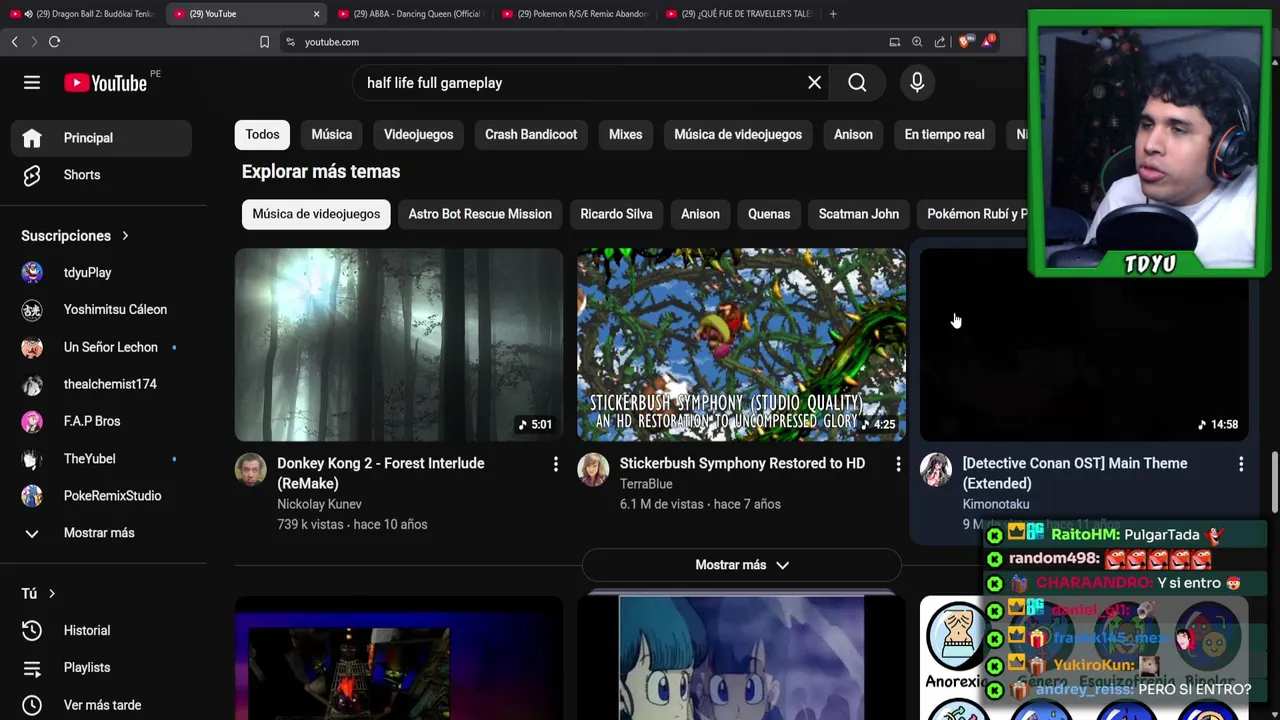Open the YouTube hamburger guide menu
The height and width of the screenshot is (720, 1280).
pos(32,83)
